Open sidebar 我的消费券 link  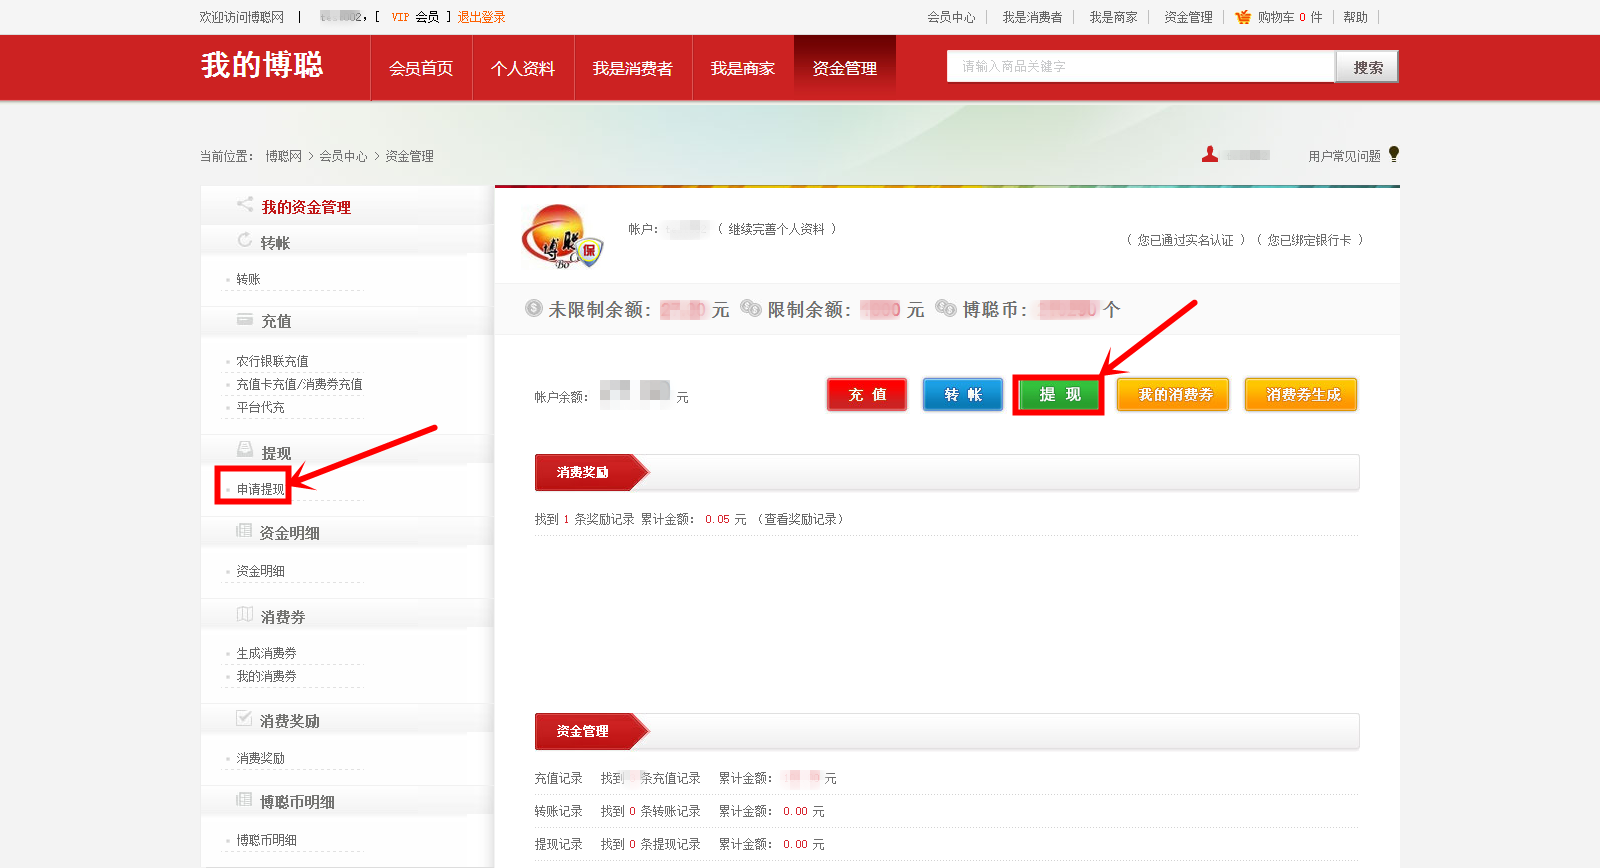pos(266,676)
